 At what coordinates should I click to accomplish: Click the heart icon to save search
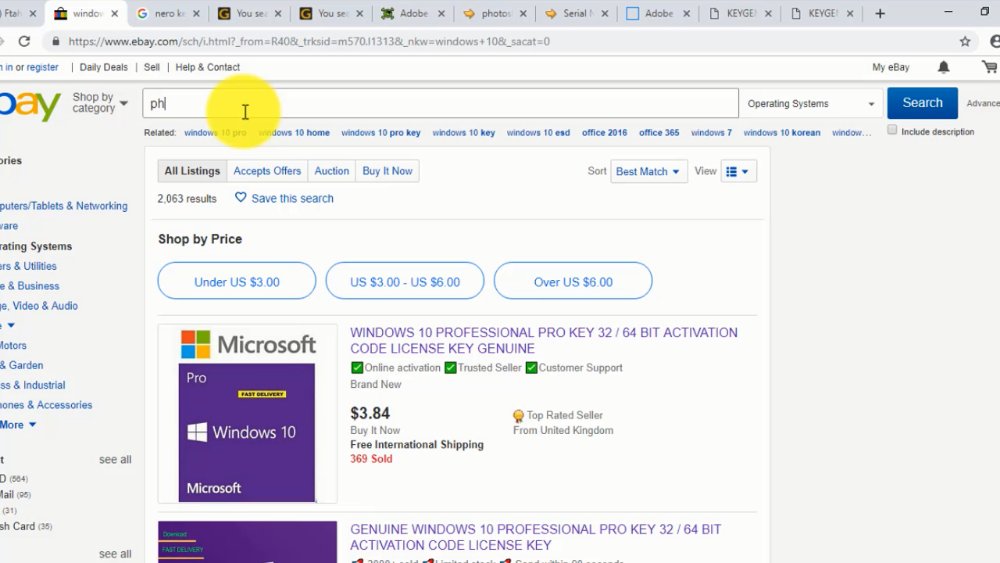pos(240,198)
